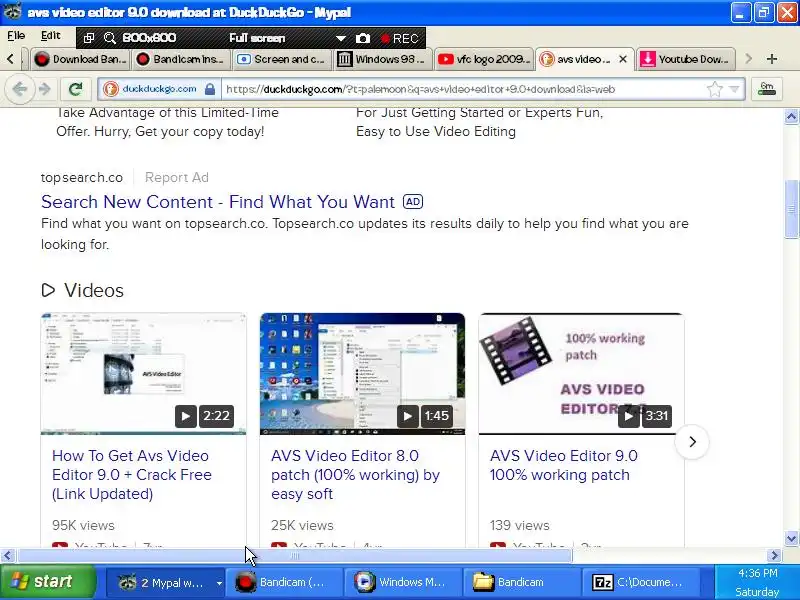Click the horizontal scrollbar right arrow
800x600 pixels.
[774, 555]
